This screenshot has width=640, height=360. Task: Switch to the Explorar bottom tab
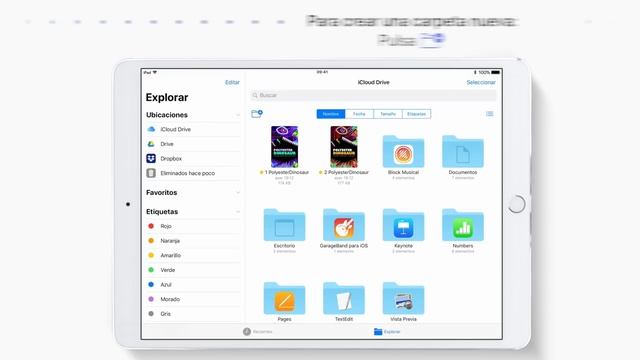(x=387, y=331)
